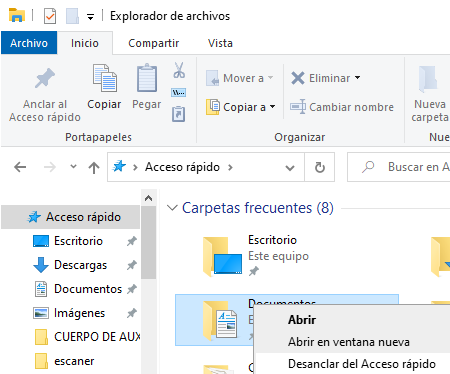The height and width of the screenshot is (374, 450).
Task: Click the Eliminar red X icon
Action: point(298,78)
